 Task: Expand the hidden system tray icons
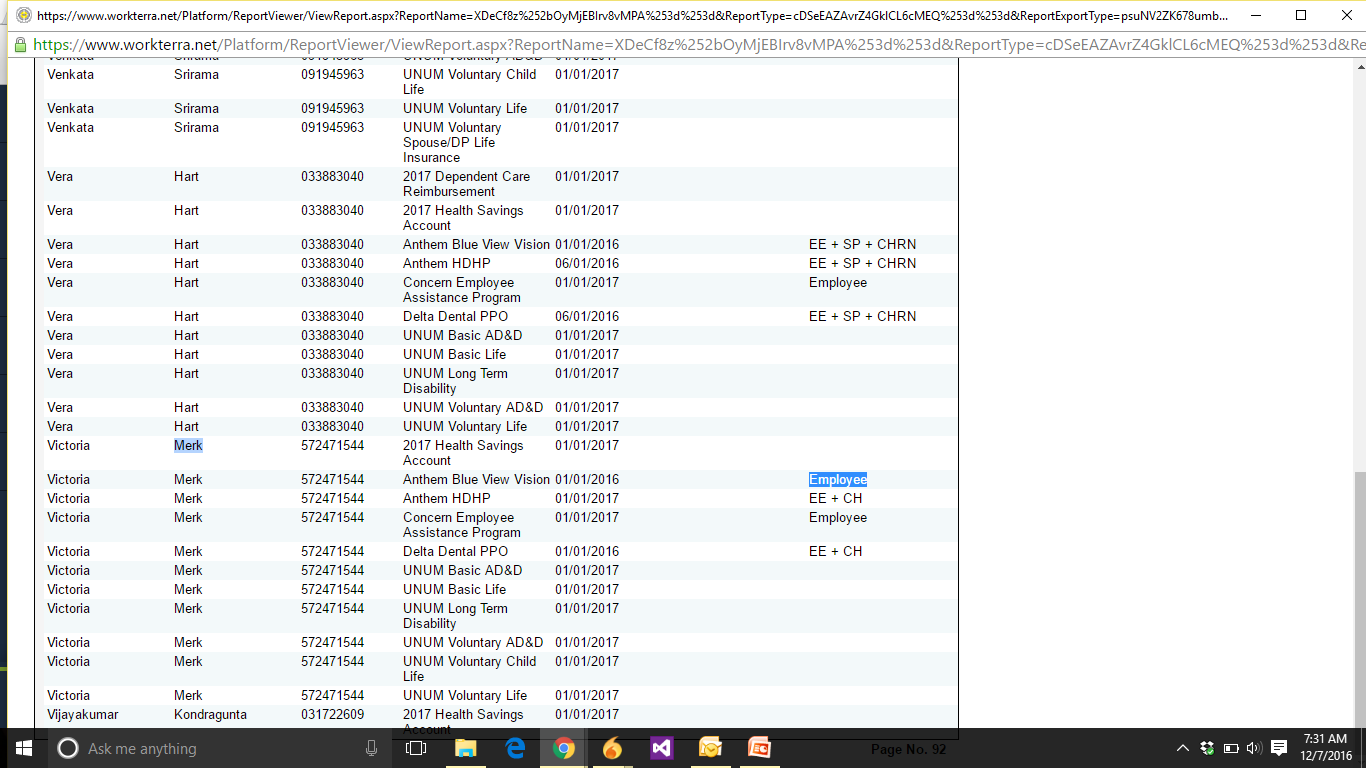tap(1183, 748)
